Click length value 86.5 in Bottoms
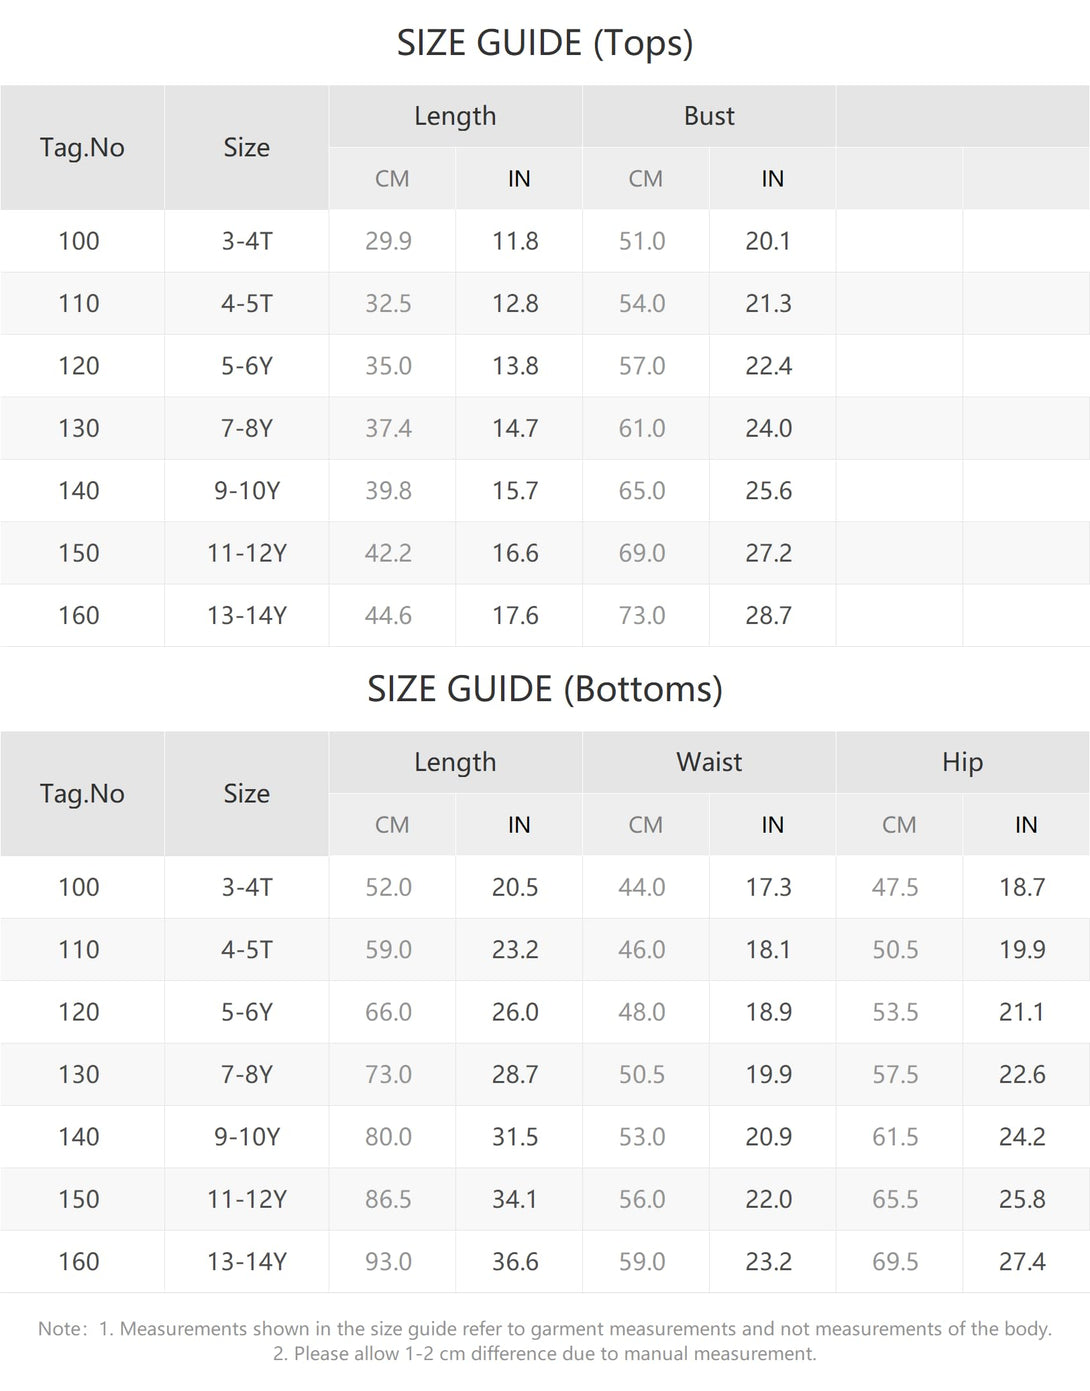Viewport: 1090px width, 1391px height. (x=388, y=1199)
